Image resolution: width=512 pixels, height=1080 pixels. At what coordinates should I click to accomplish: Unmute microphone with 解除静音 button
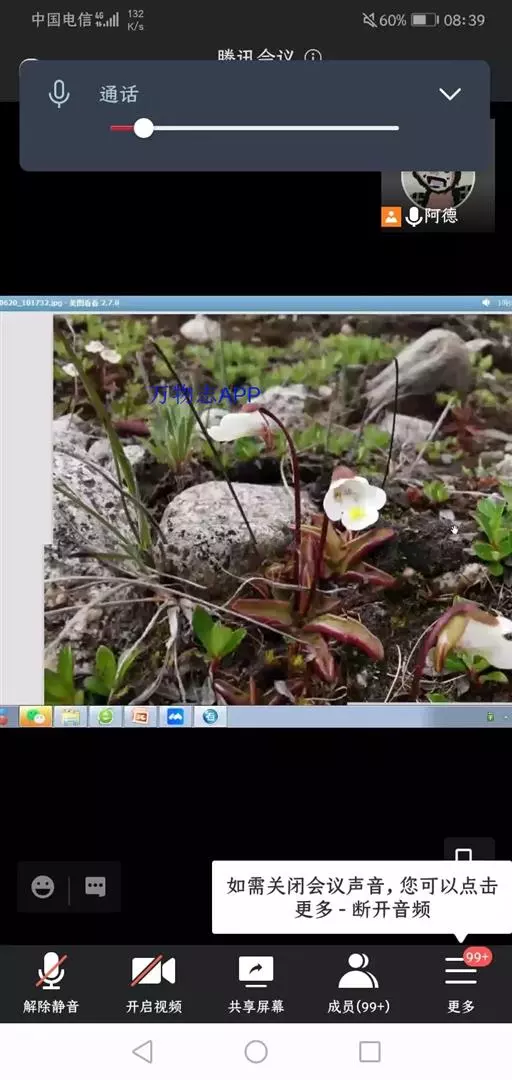point(51,983)
